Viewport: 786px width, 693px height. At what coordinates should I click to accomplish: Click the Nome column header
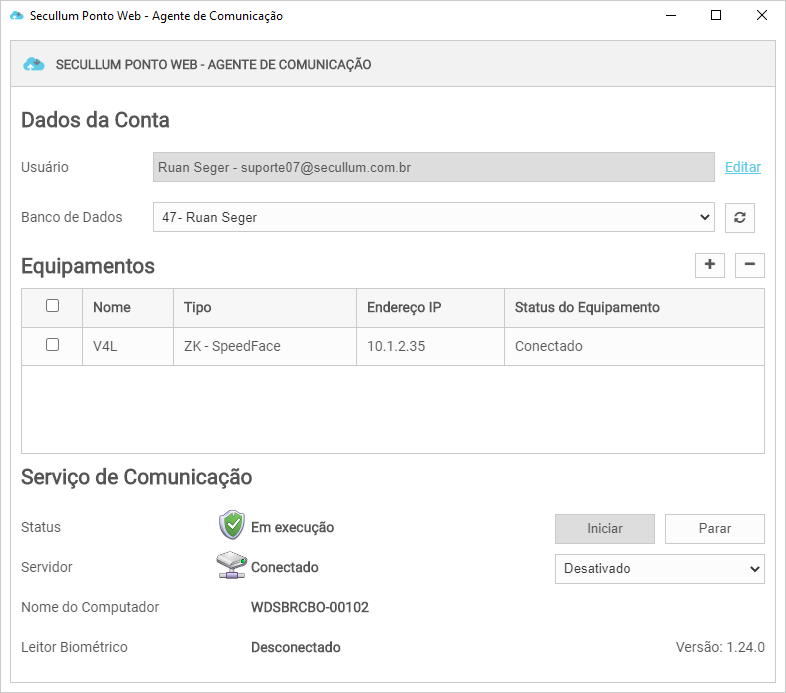point(128,307)
